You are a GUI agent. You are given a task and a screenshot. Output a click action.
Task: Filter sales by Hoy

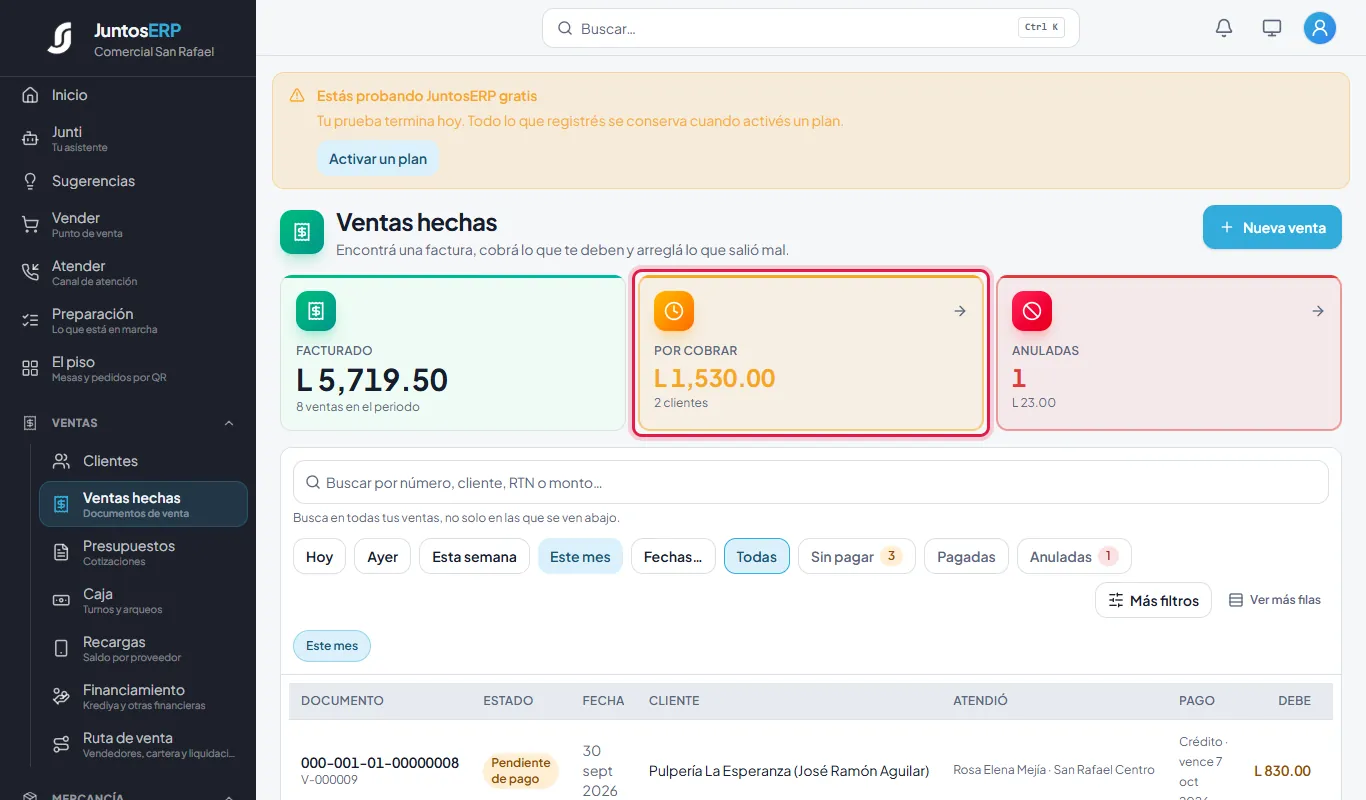click(319, 556)
